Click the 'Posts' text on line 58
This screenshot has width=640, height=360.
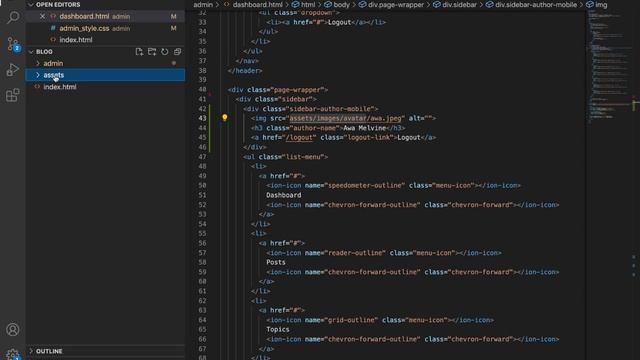276,262
